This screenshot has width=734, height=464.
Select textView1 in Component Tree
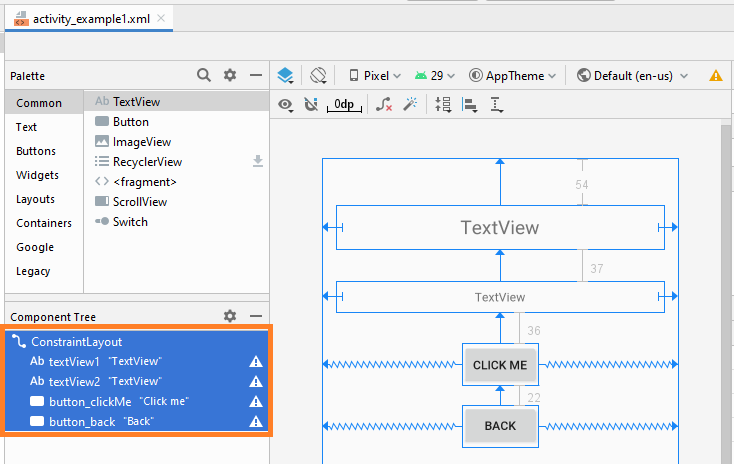coord(136,361)
